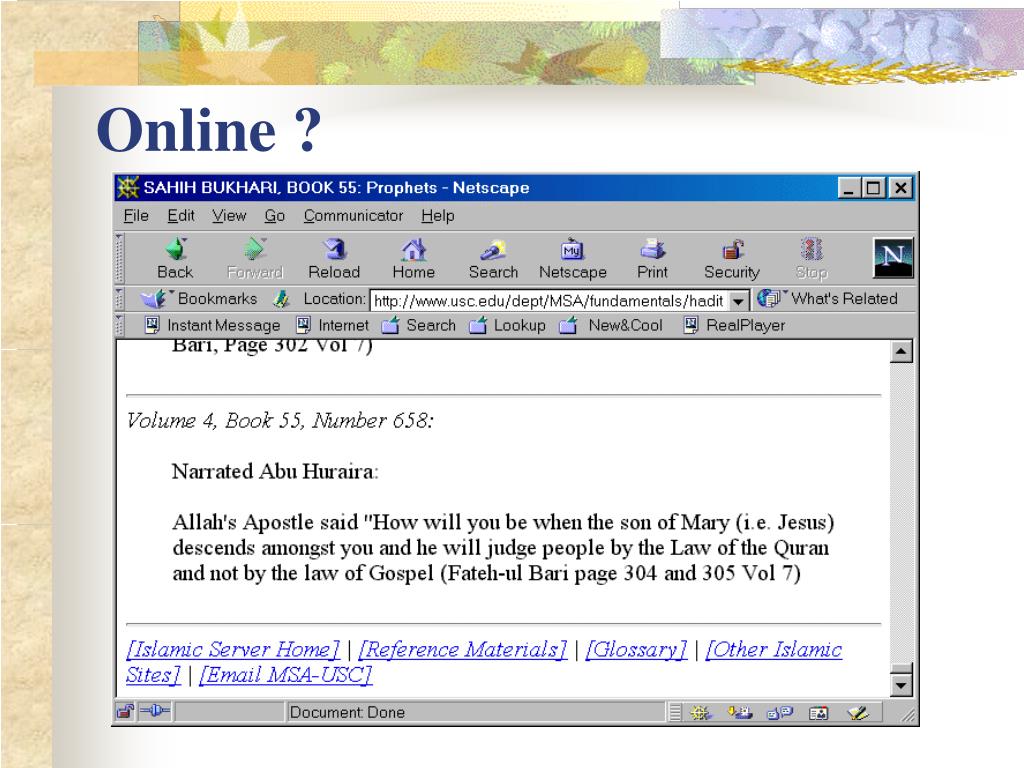Open What's Related
Image resolution: width=1024 pixels, height=768 pixels.
(x=828, y=299)
